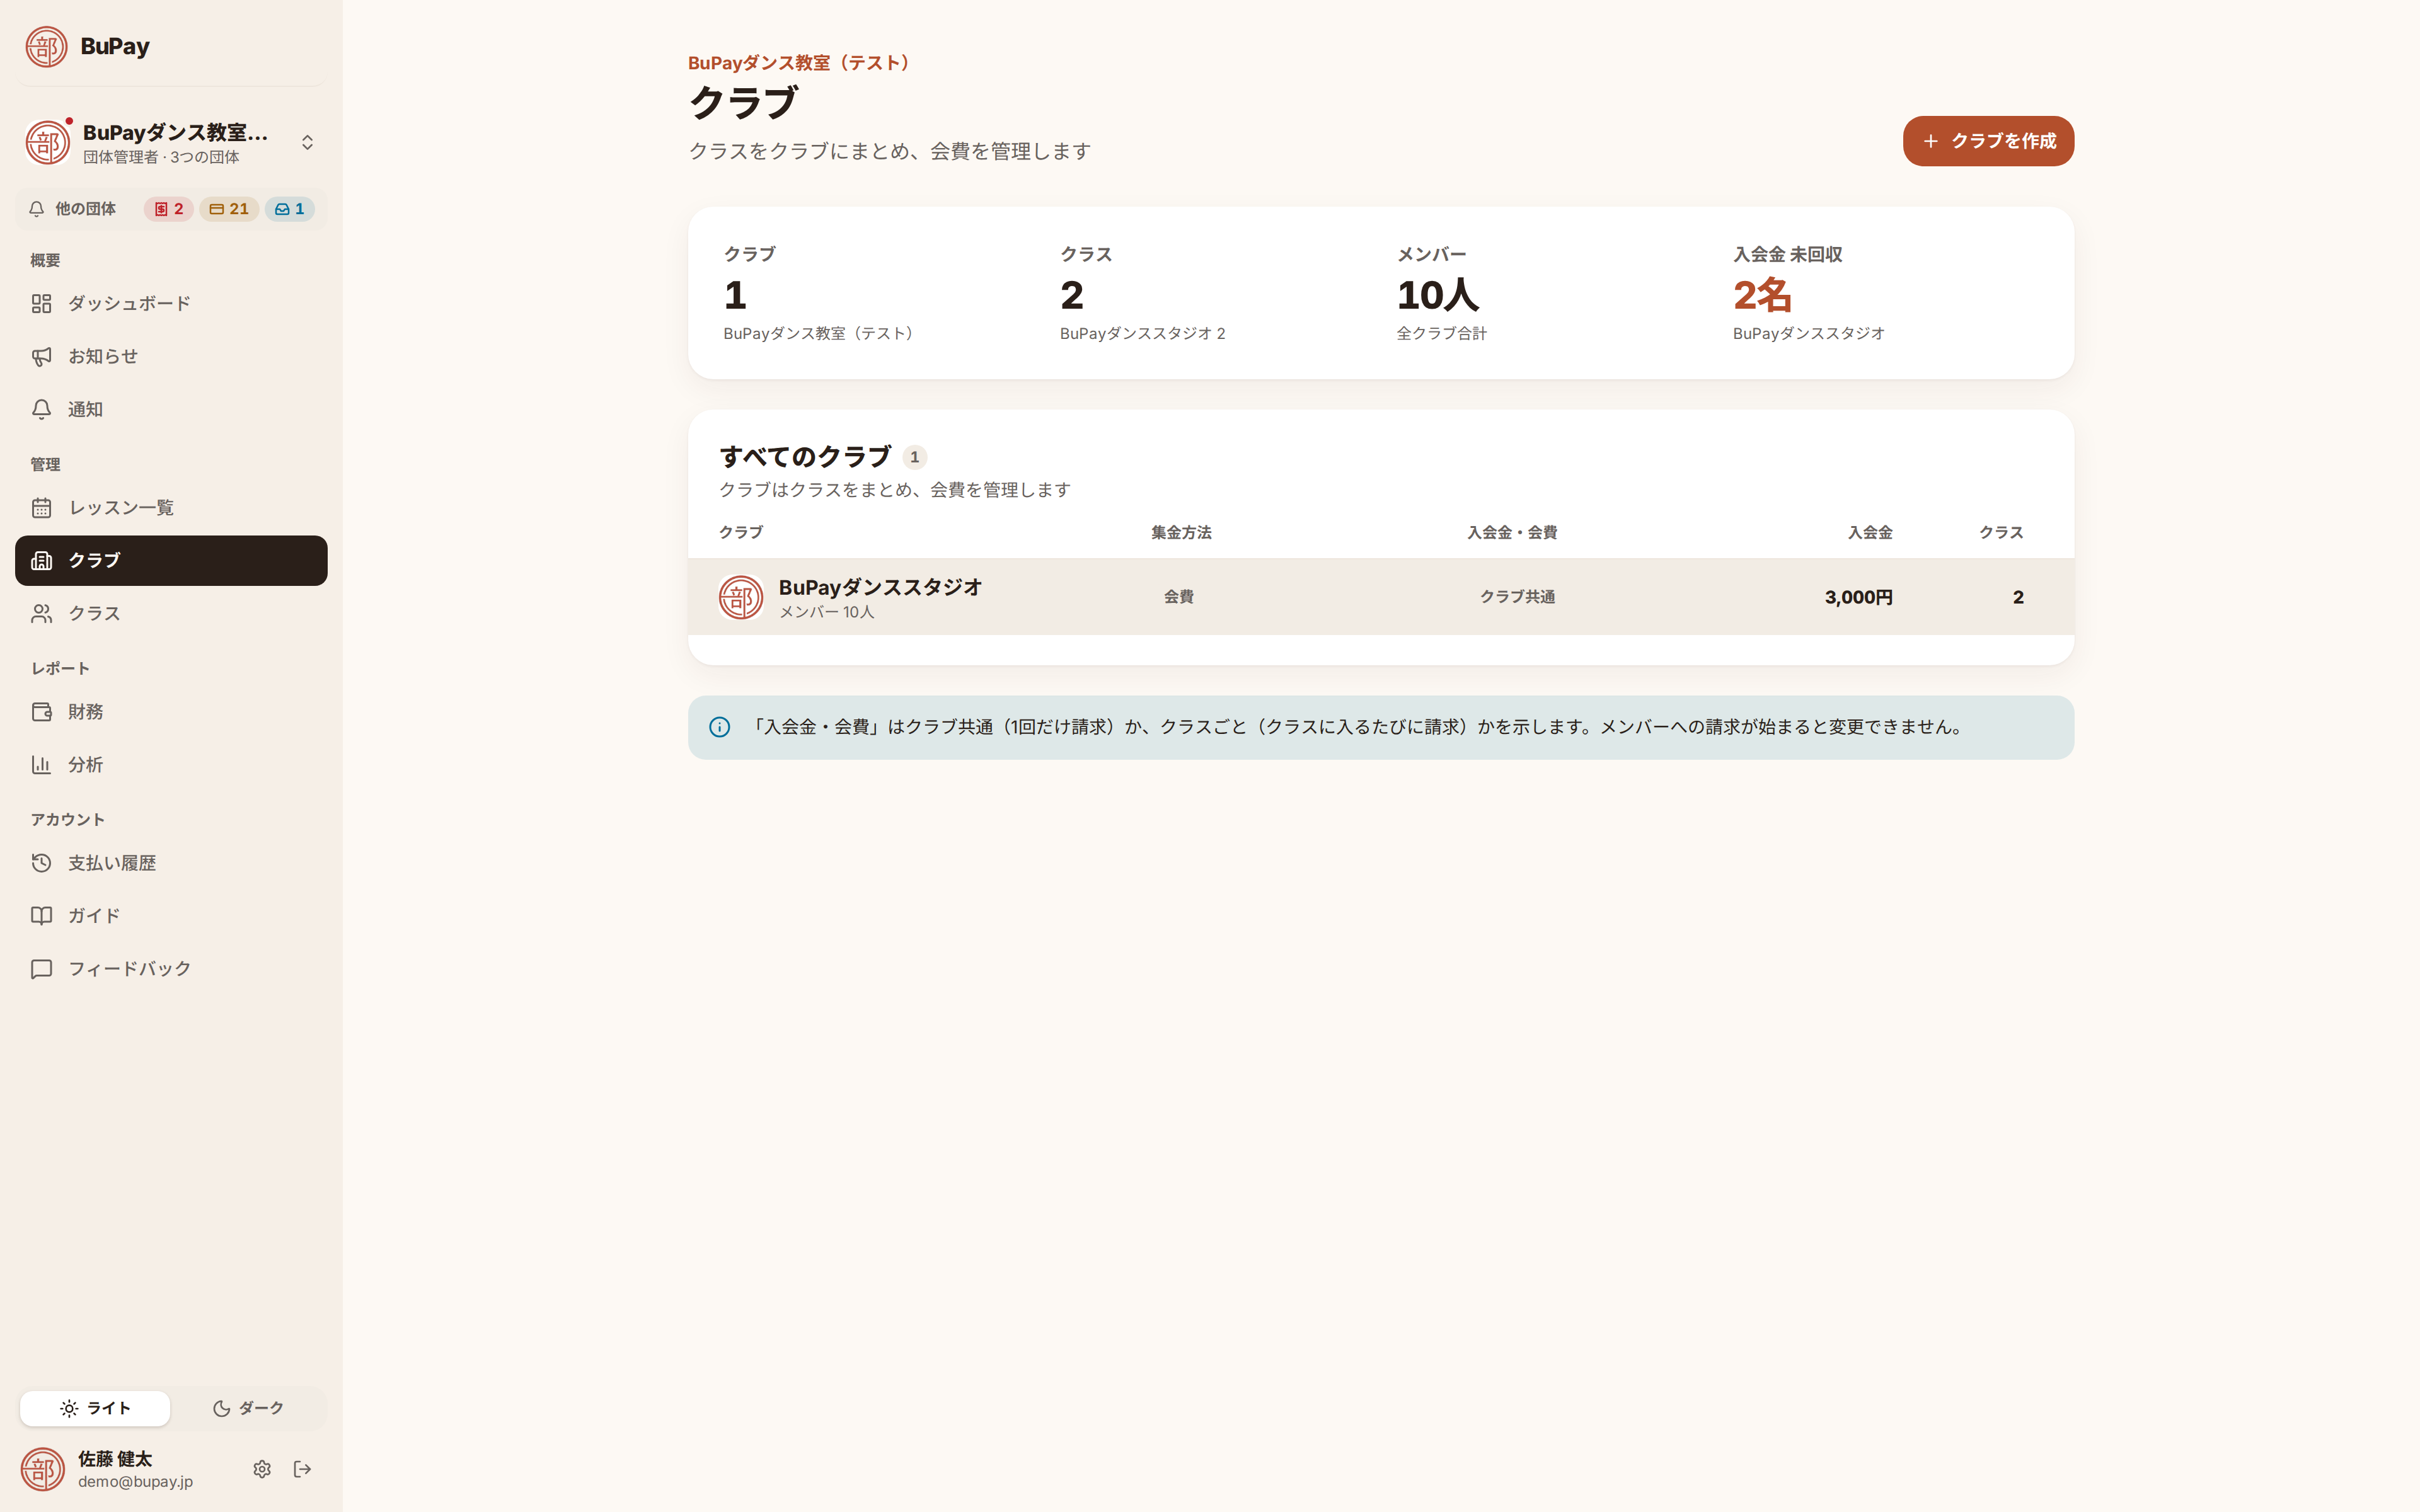Click the レッスン一覧 calendar icon
This screenshot has height=1512, width=2420.
tap(41, 508)
